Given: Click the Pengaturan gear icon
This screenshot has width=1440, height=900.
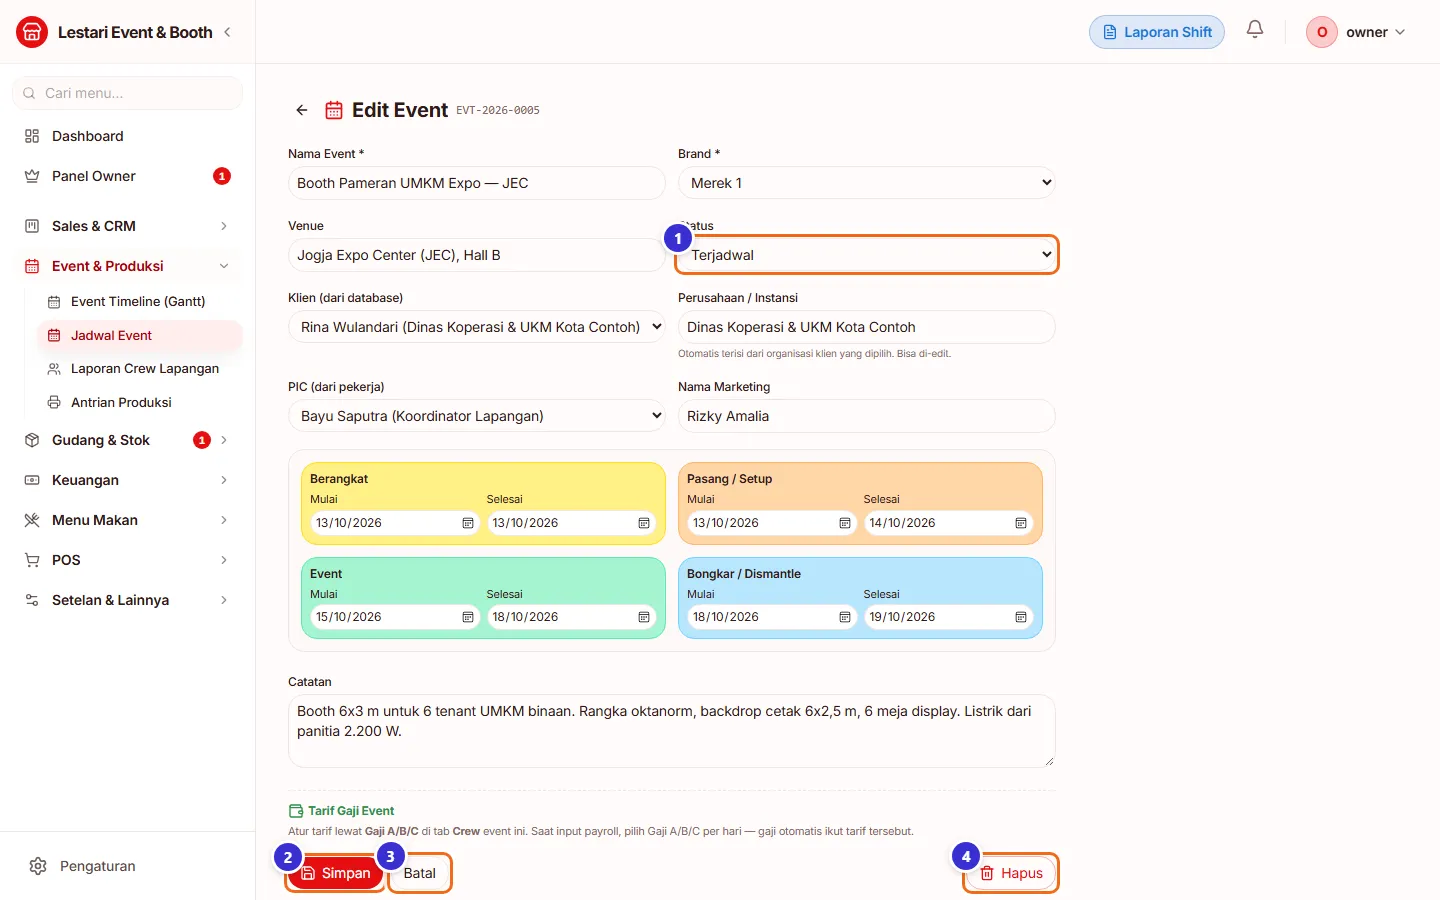Looking at the screenshot, I should 38,866.
